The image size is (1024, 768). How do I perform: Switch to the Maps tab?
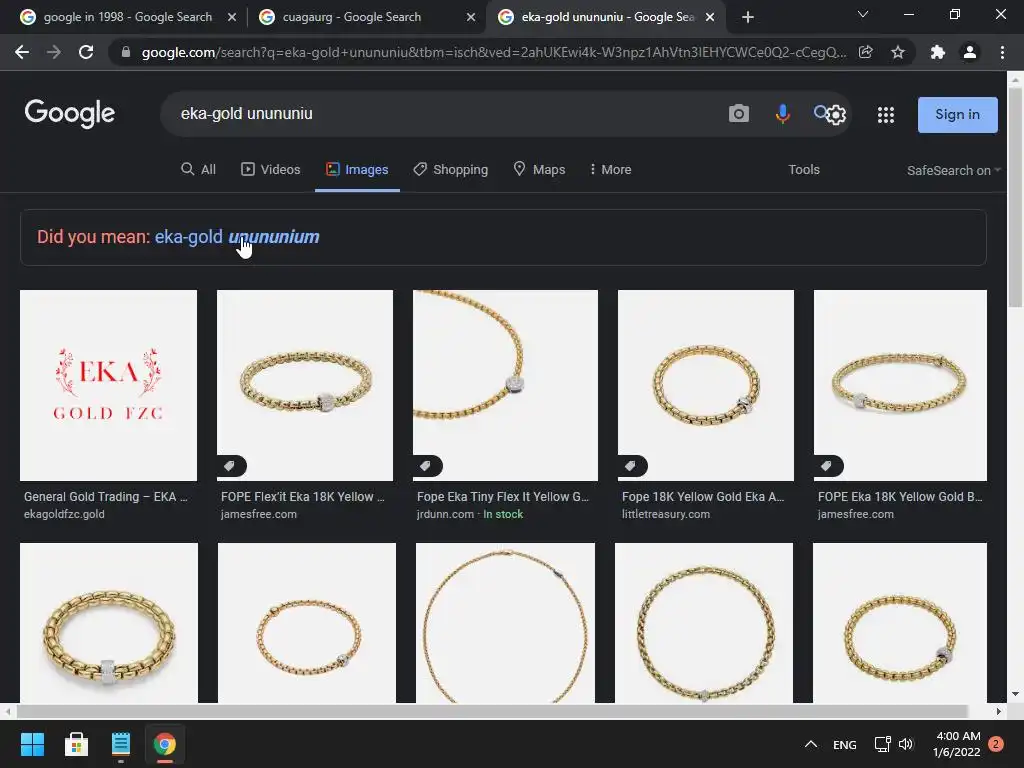tap(539, 170)
